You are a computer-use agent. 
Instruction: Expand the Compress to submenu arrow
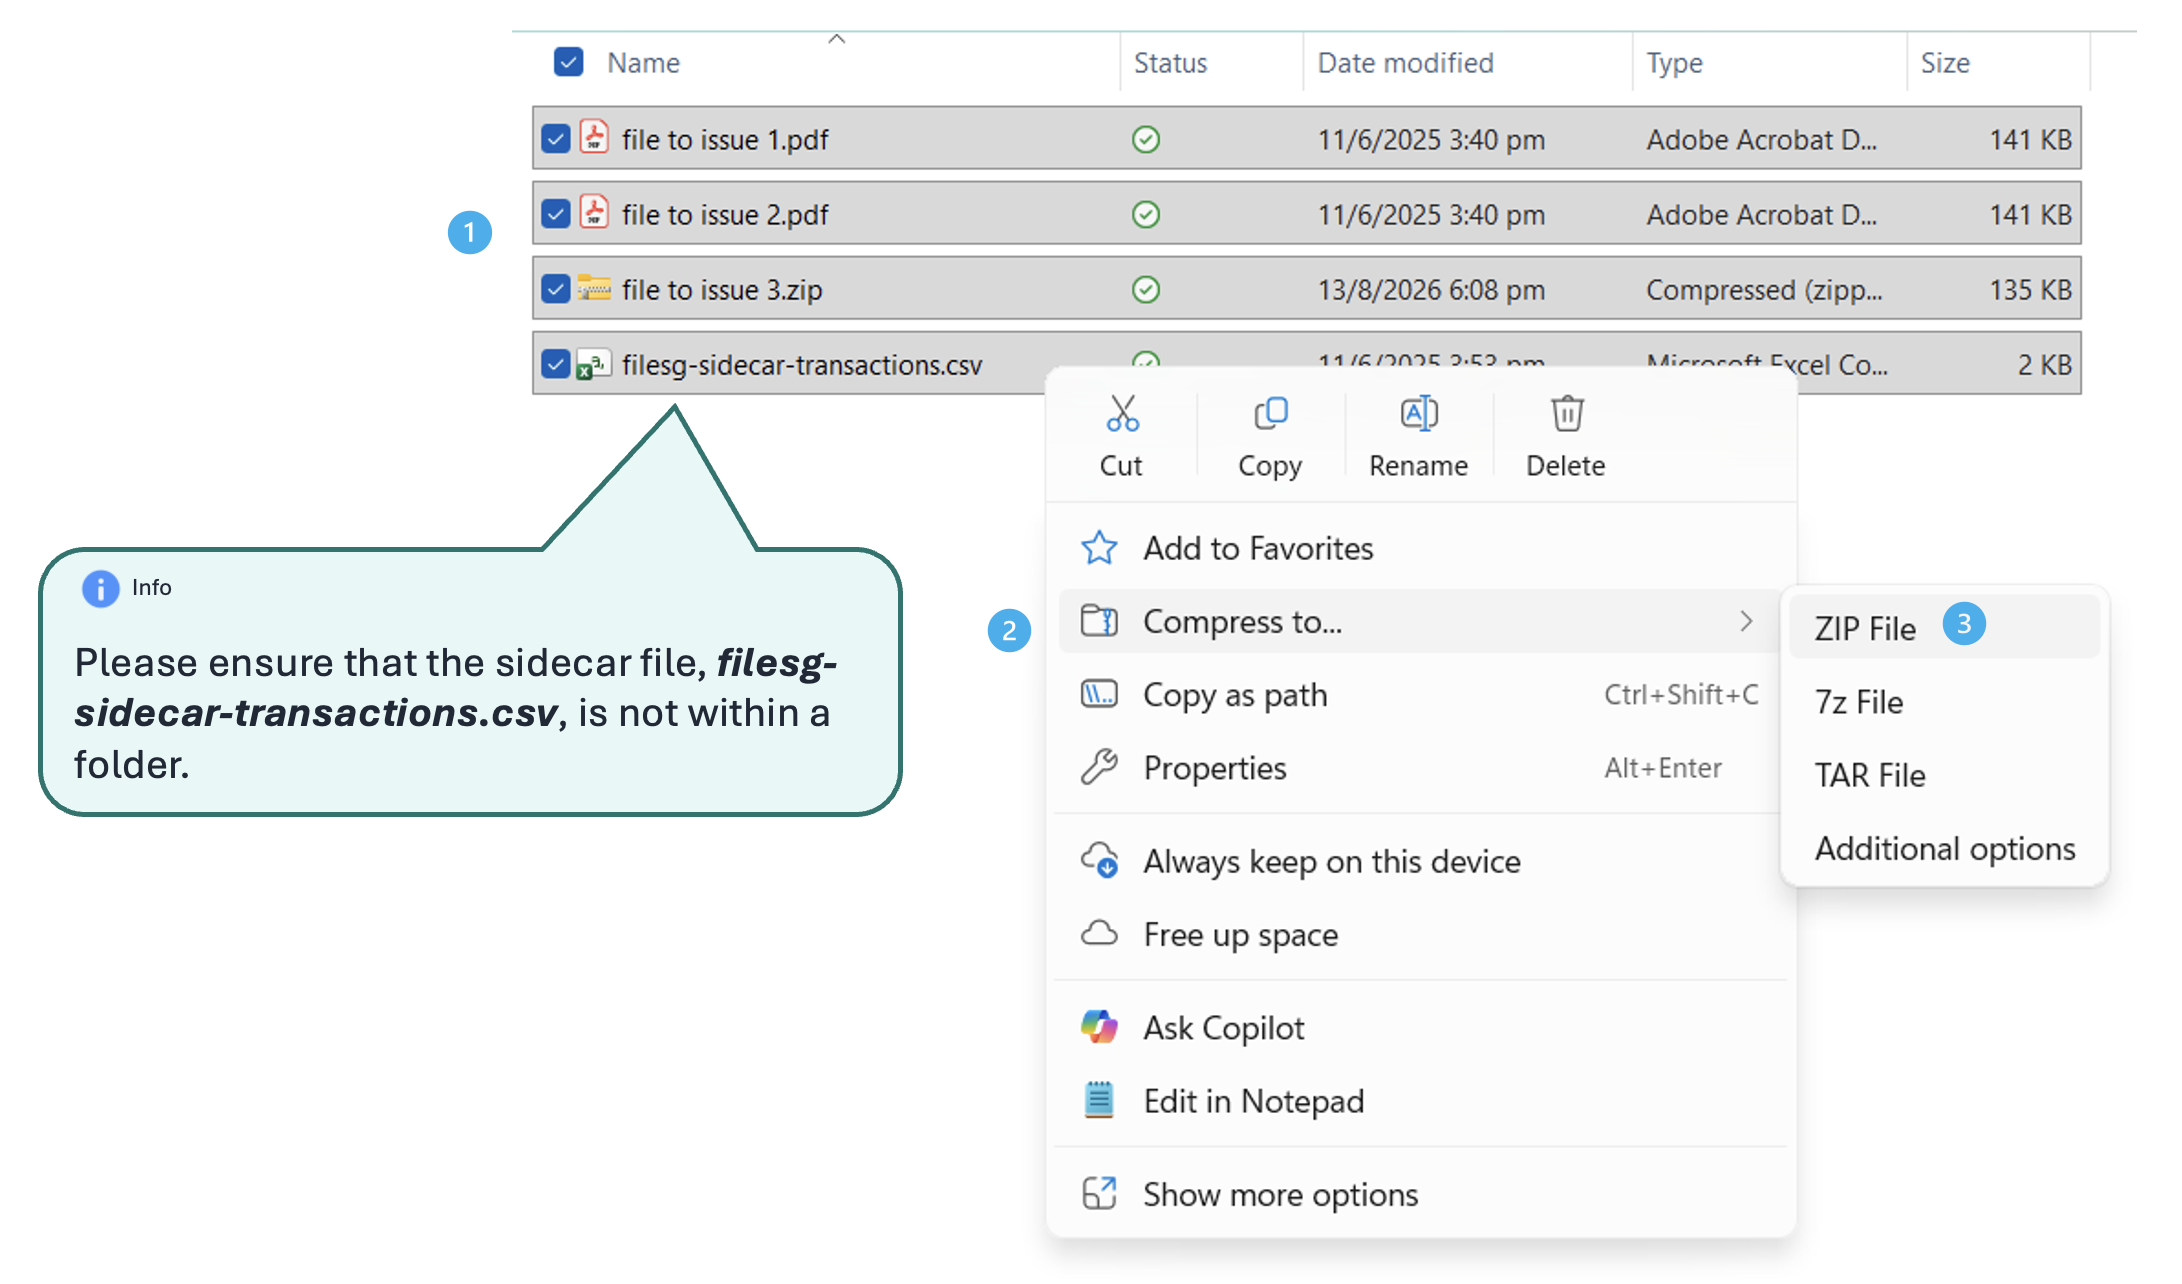1746,621
